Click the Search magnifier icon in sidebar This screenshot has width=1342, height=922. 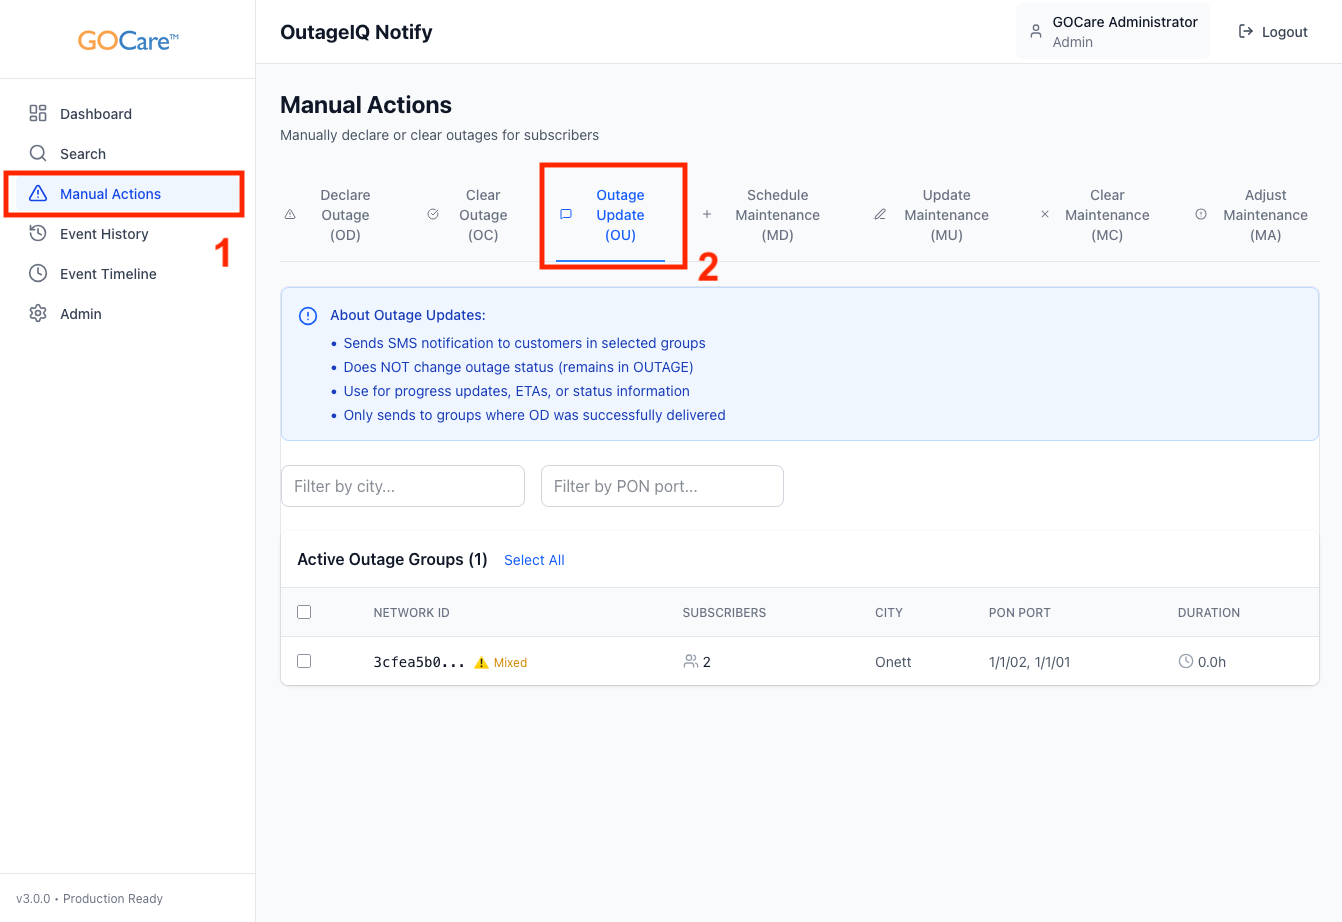point(38,153)
